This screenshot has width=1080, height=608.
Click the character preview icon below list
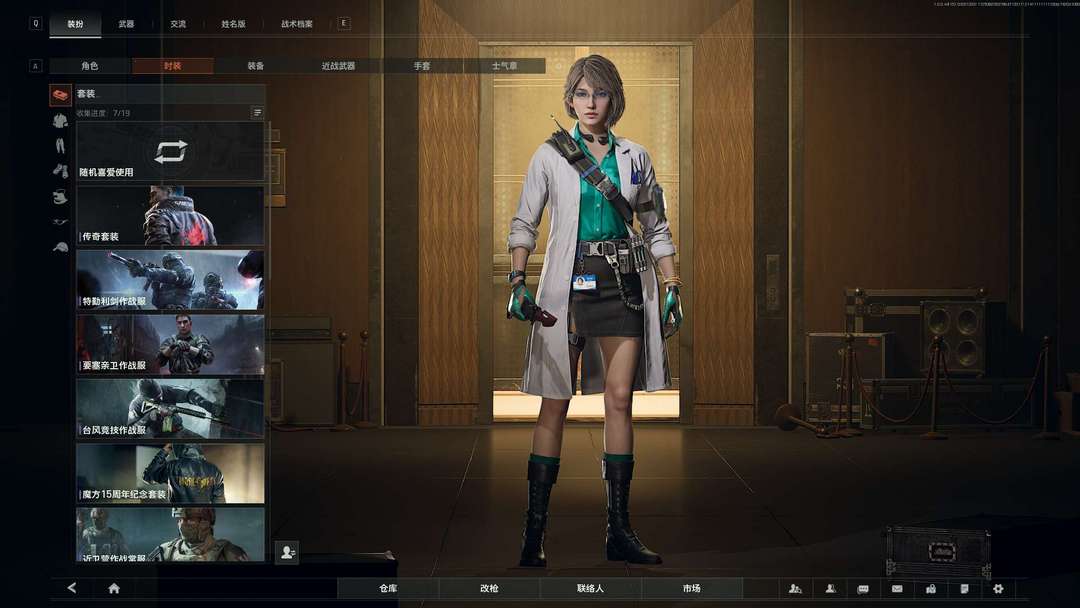287,552
